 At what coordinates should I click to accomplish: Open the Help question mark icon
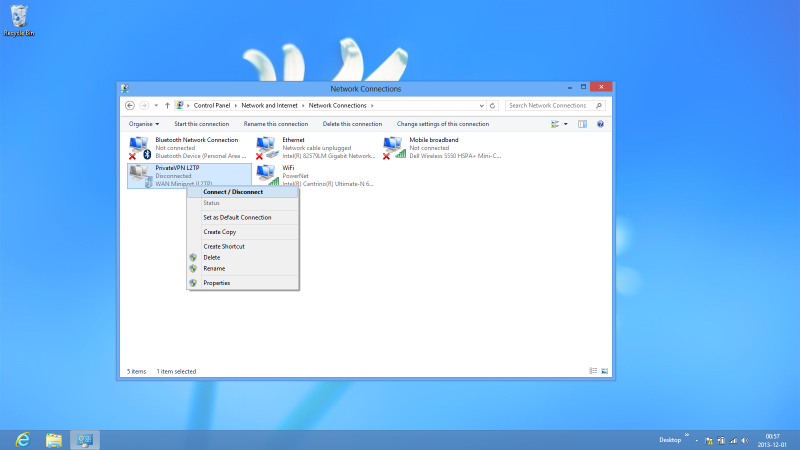tap(600, 124)
